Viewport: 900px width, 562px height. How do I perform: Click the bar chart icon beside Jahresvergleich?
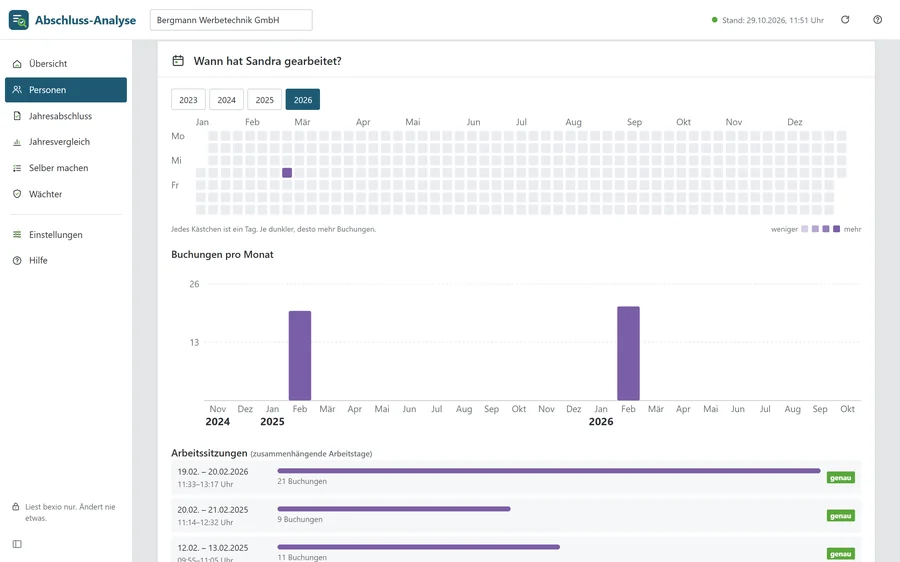[17, 142]
